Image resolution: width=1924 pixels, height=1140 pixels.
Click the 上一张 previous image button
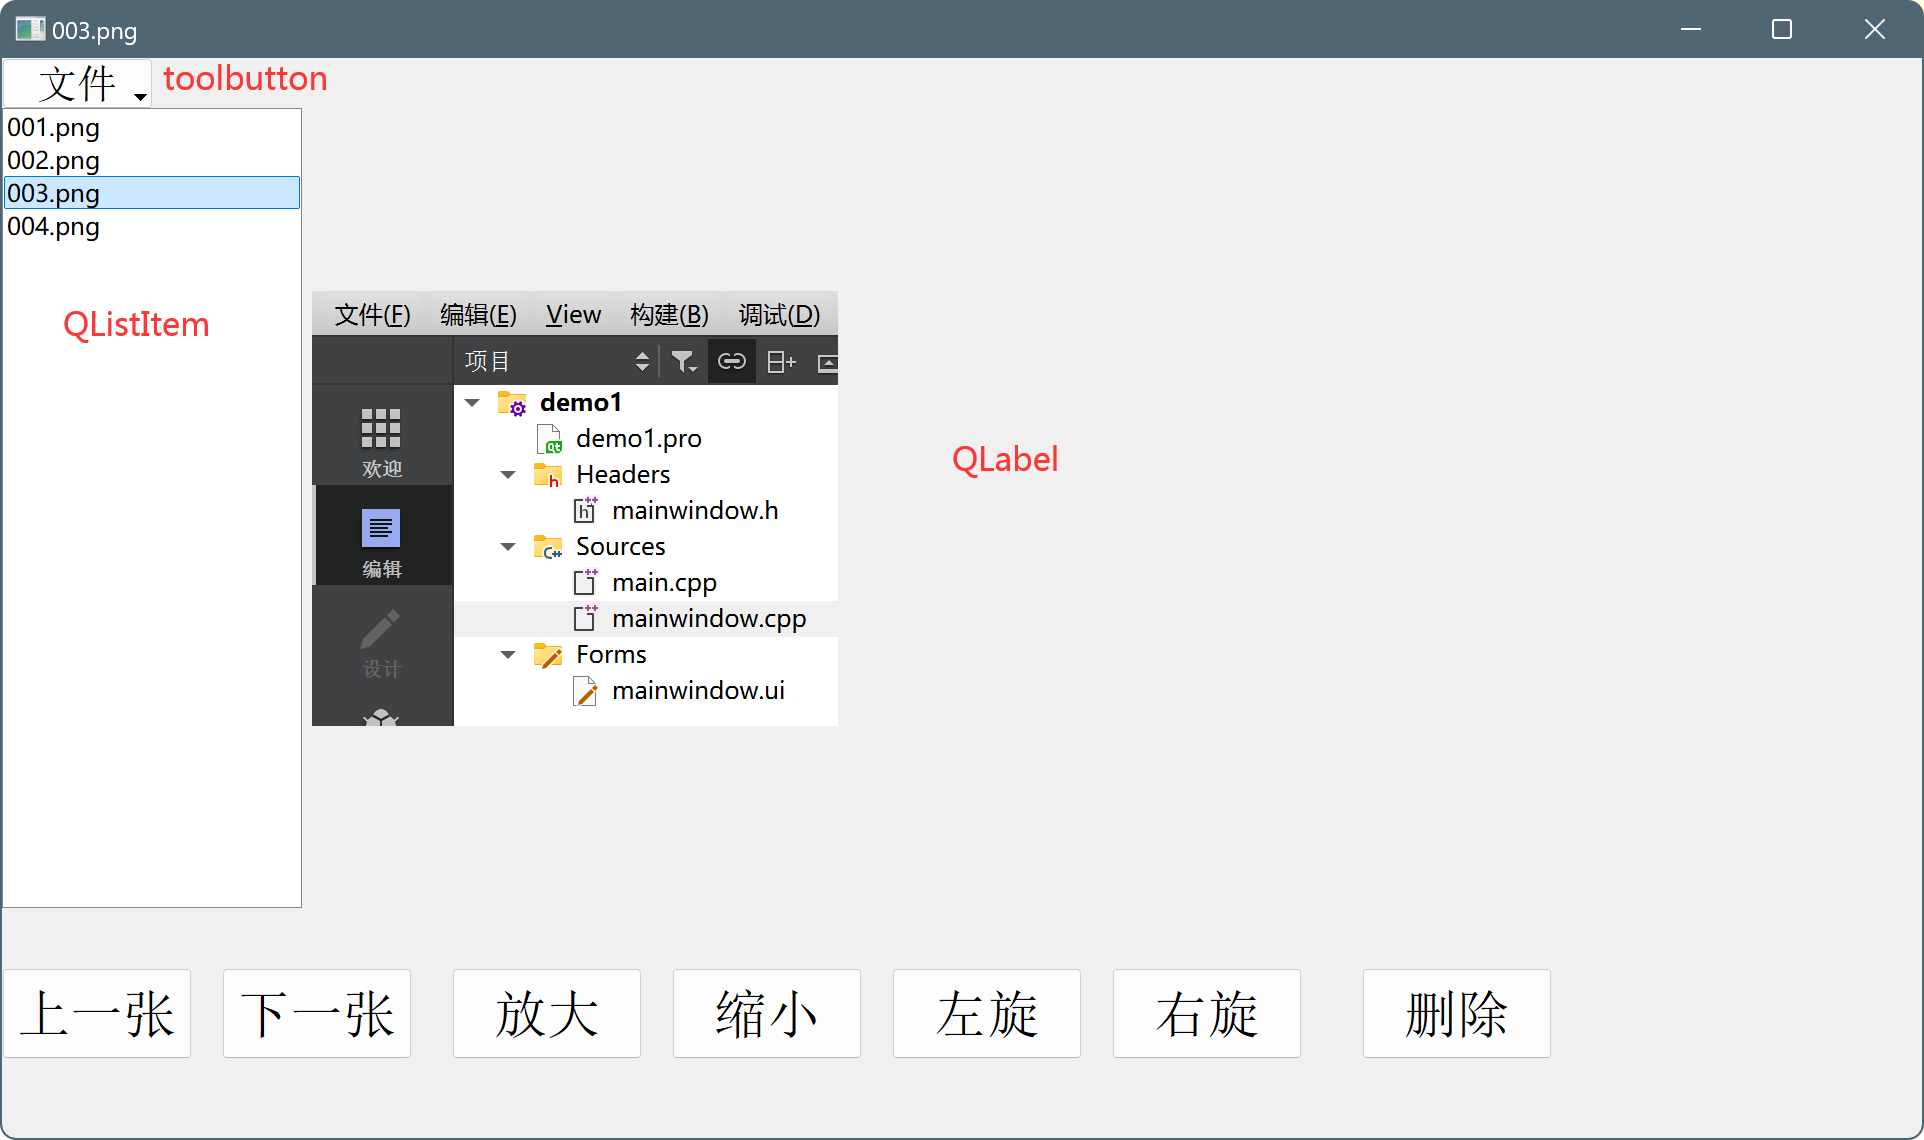coord(97,1013)
